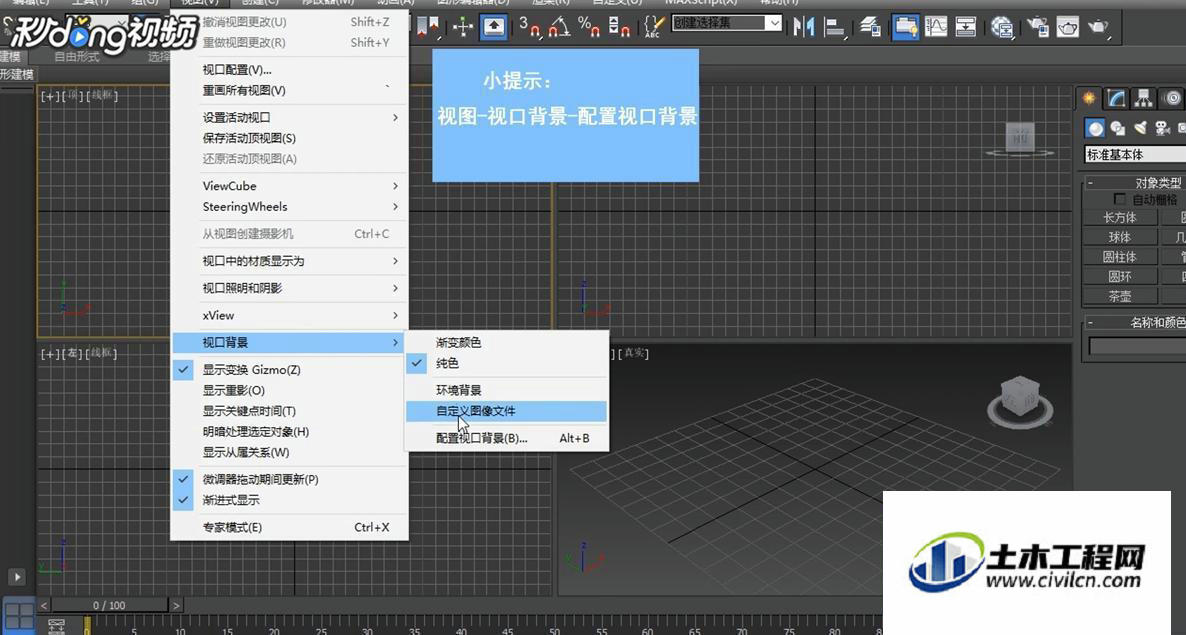
Task: Toggle the Percent Snap button
Action: (588, 26)
